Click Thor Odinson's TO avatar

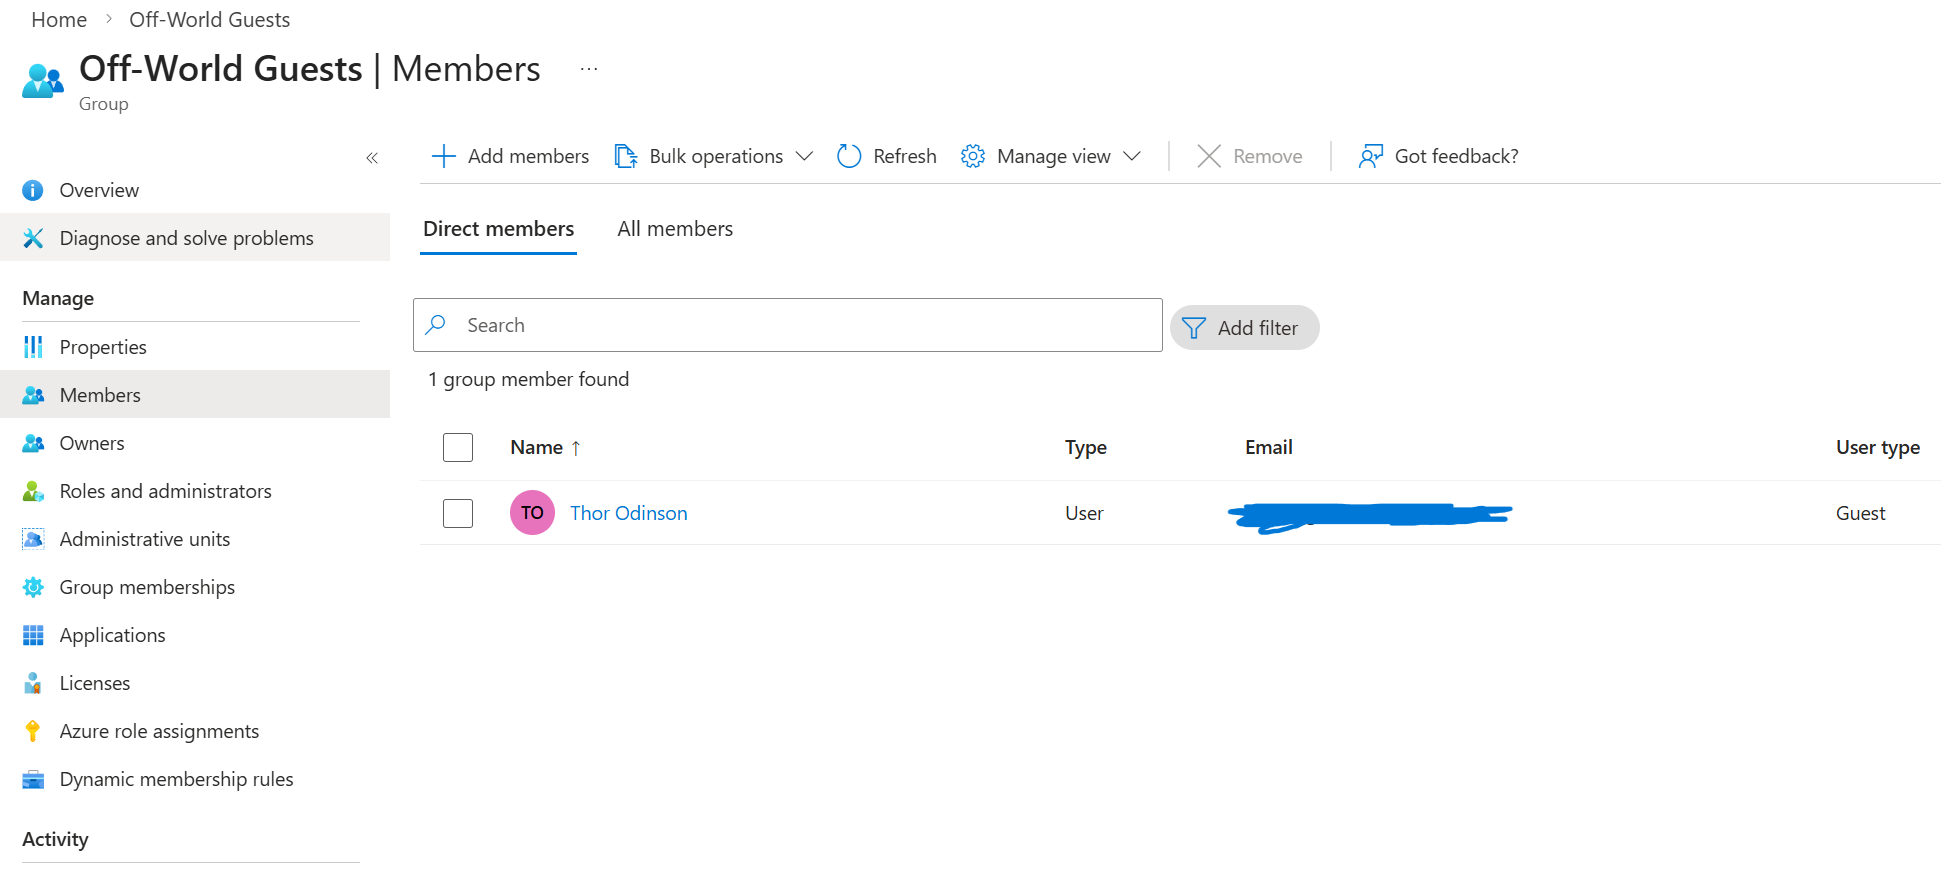click(532, 513)
